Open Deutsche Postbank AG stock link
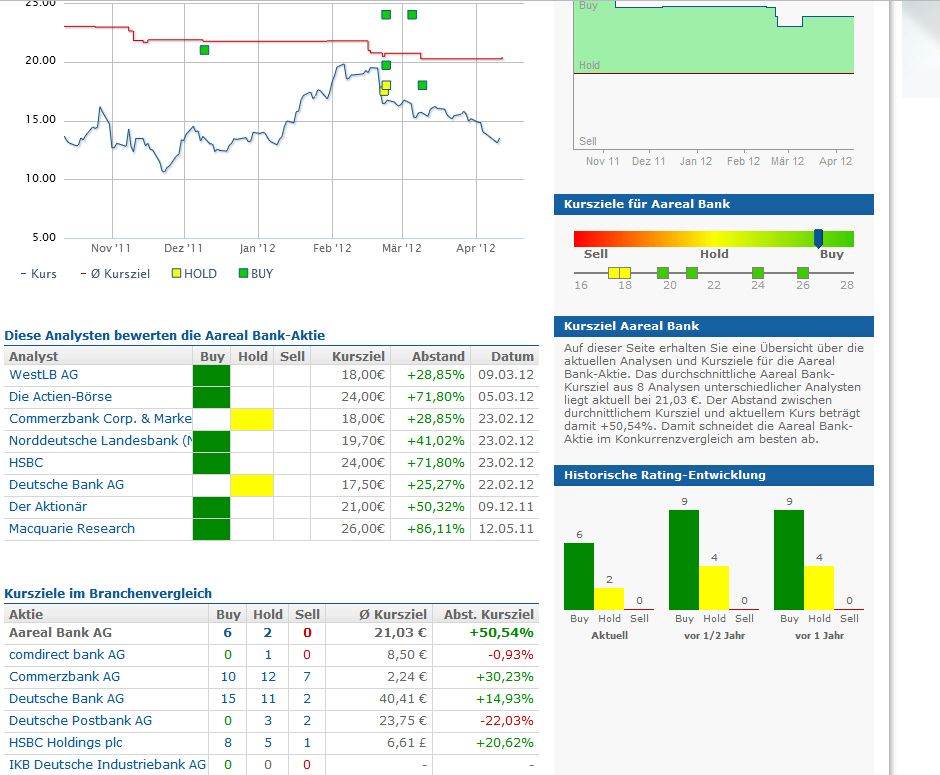The image size is (940, 775). pyautogui.click(x=80, y=720)
